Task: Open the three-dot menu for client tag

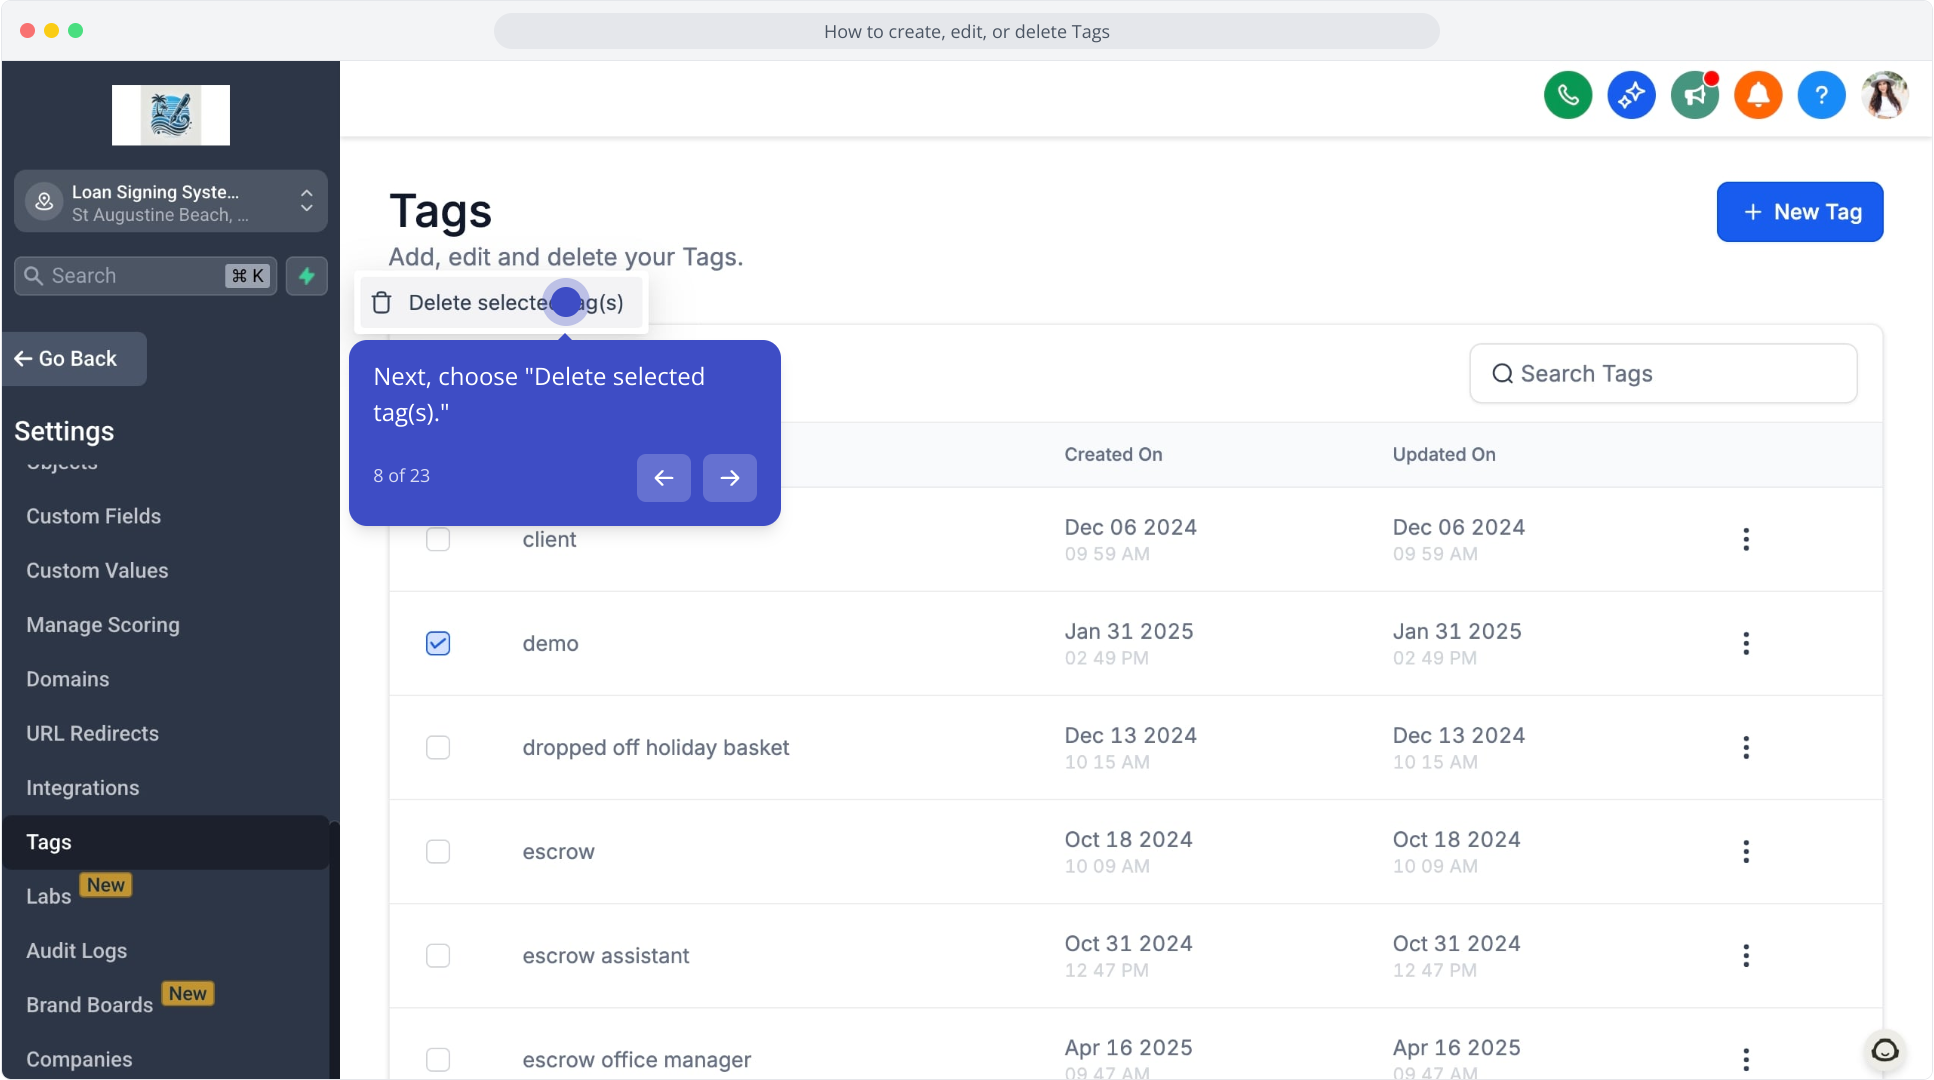Action: tap(1746, 539)
